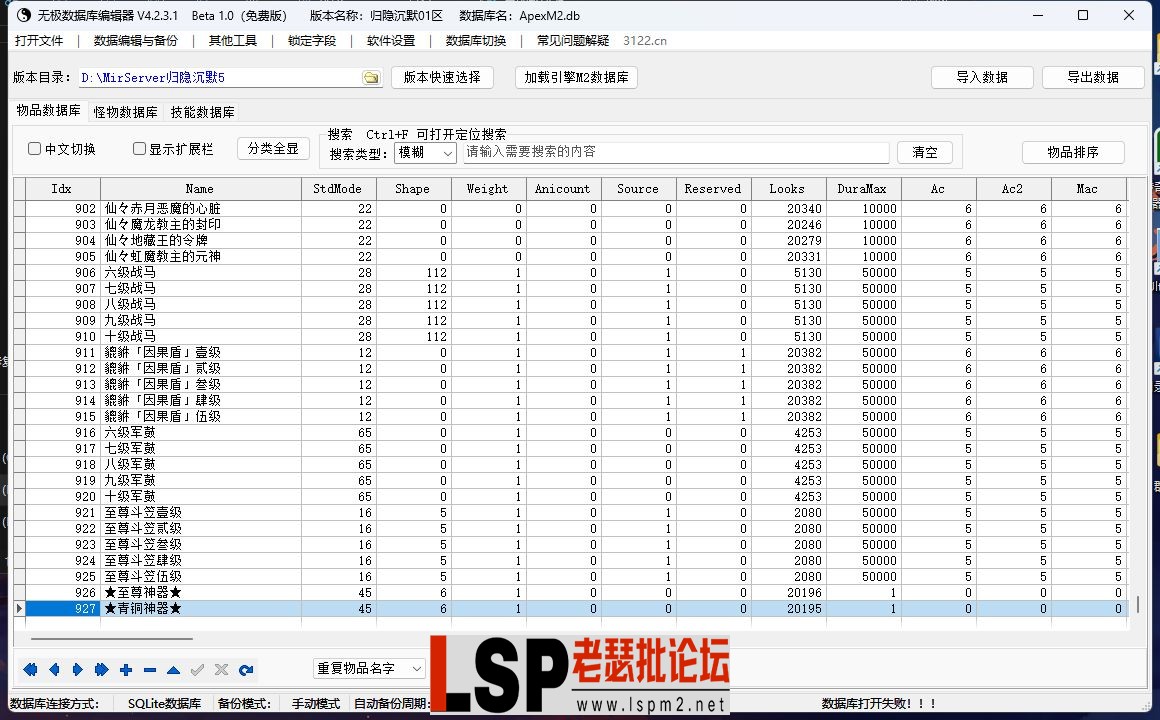Click the Anicount column header

click(562, 189)
